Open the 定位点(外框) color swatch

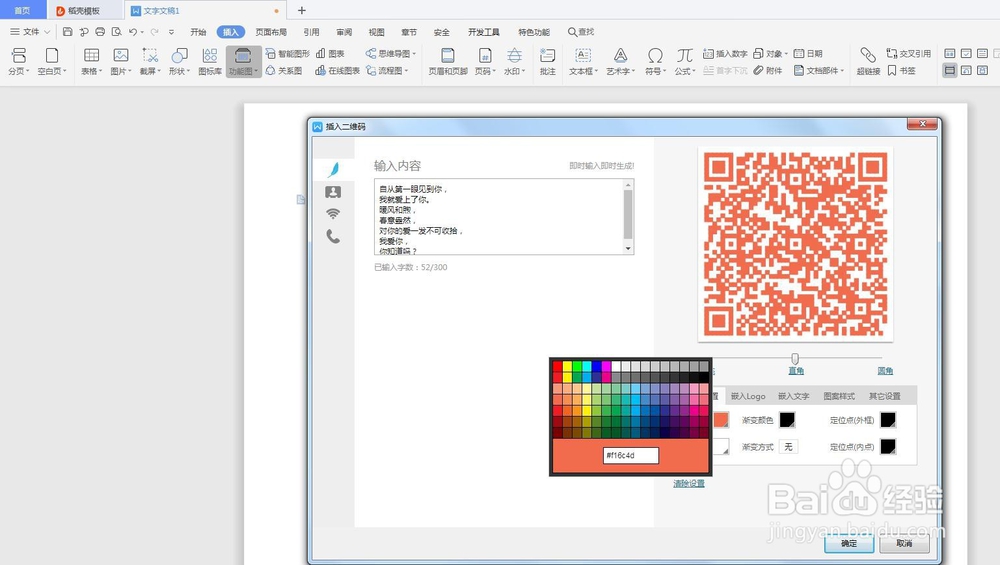pos(888,420)
